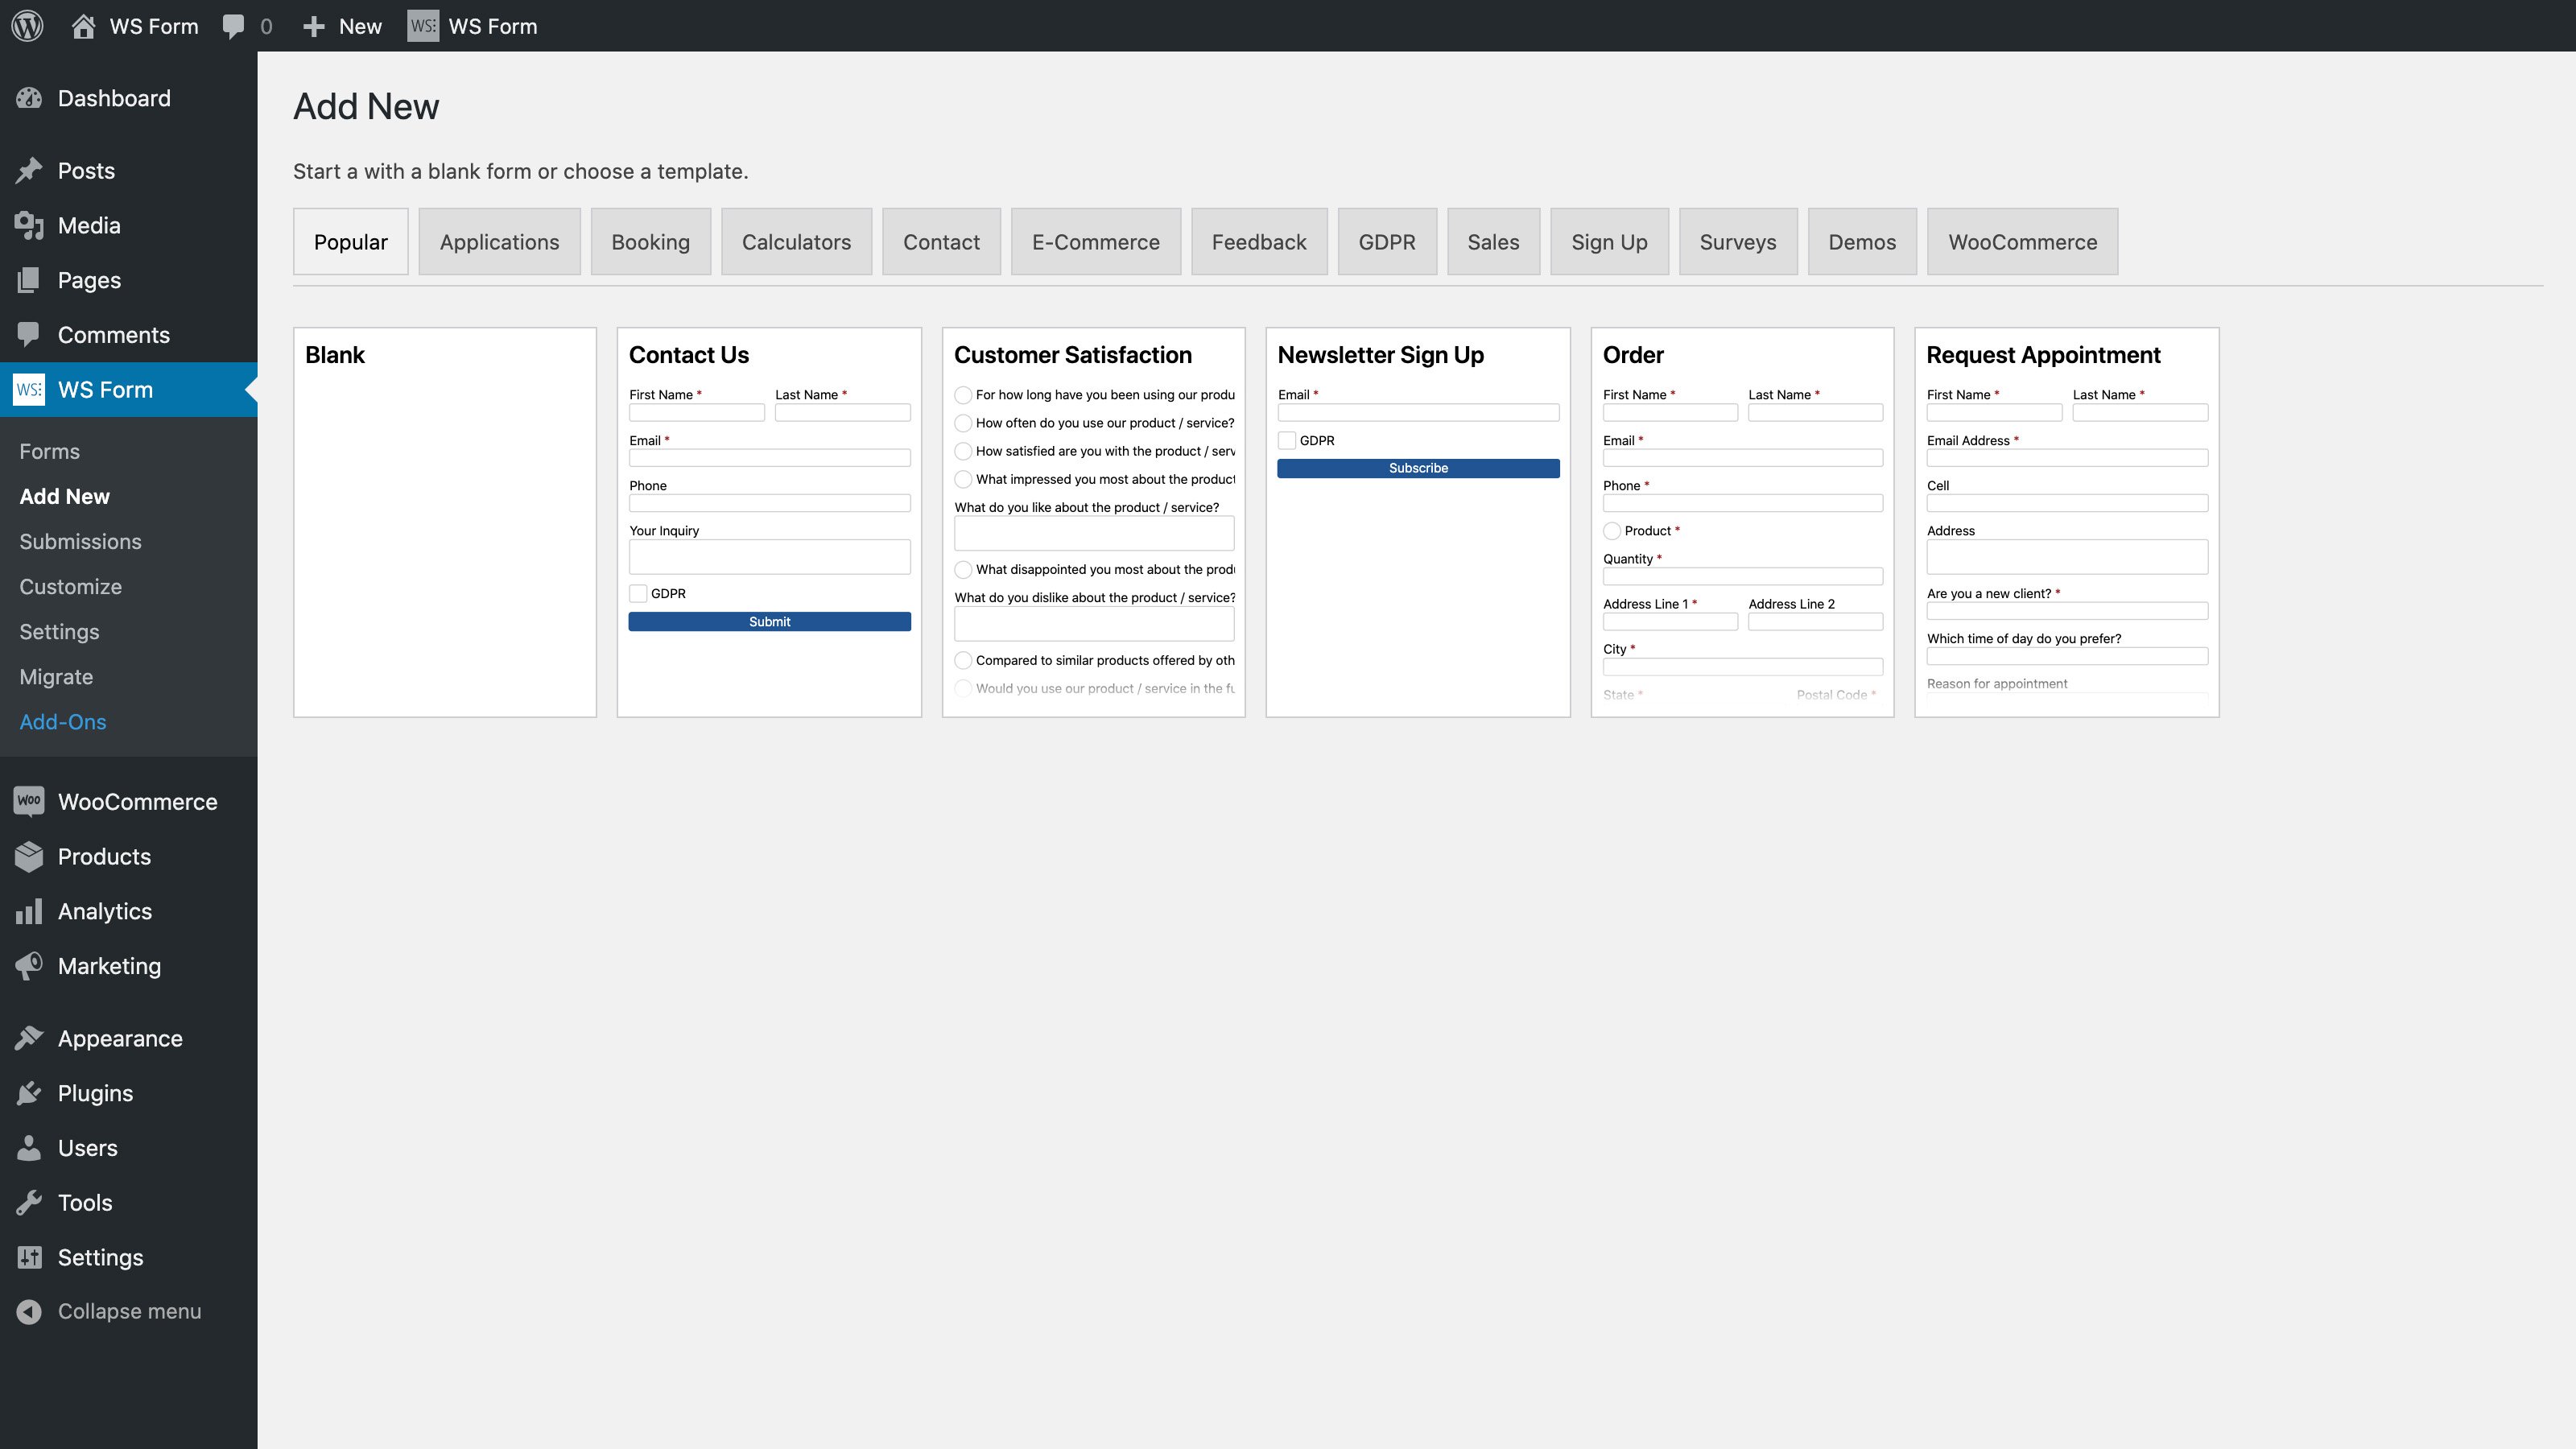2576x1449 pixels.
Task: Click the Email field in Newsletter Sign Up template
Action: point(1418,413)
